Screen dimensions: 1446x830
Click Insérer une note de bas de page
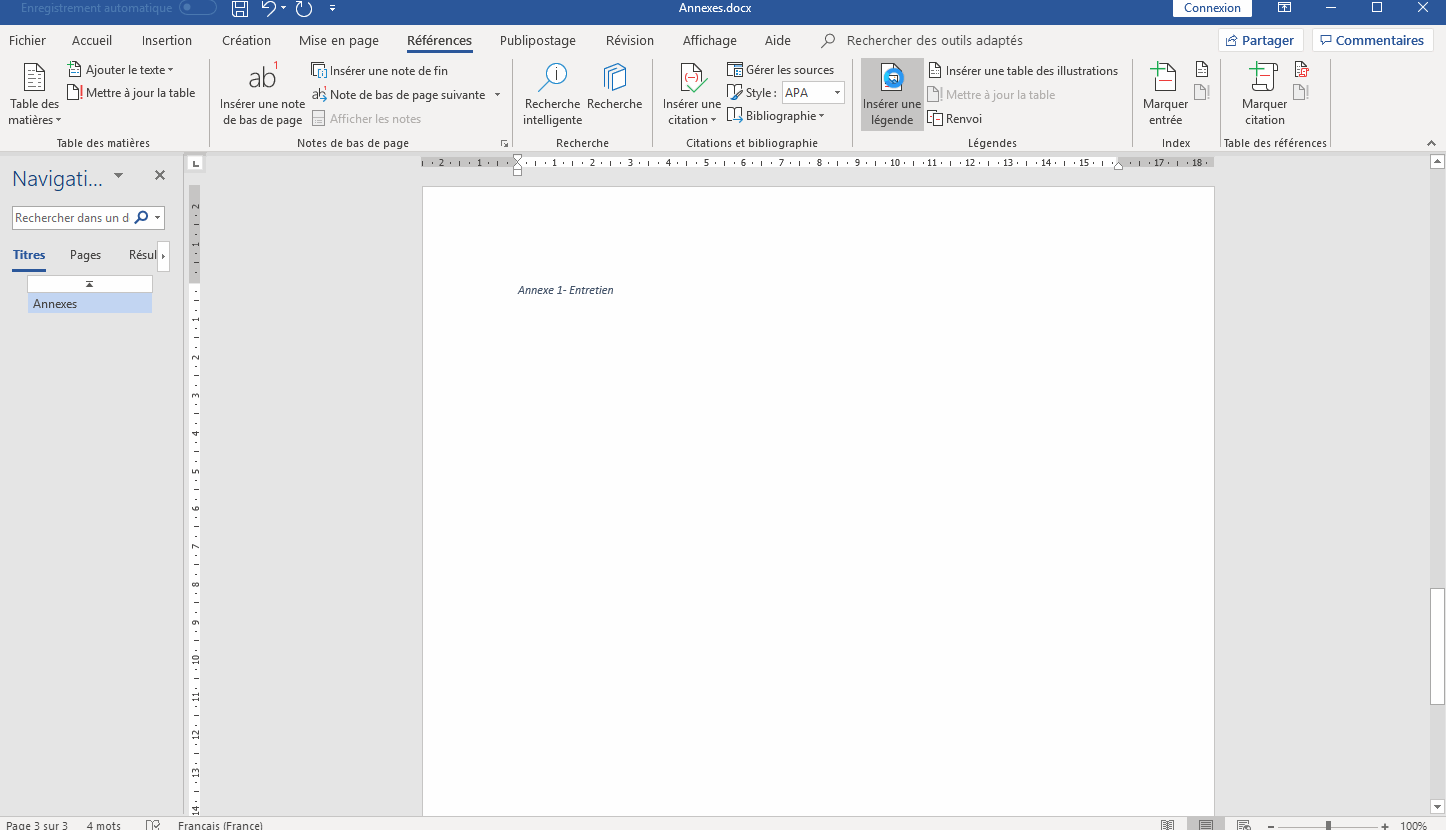[262, 80]
